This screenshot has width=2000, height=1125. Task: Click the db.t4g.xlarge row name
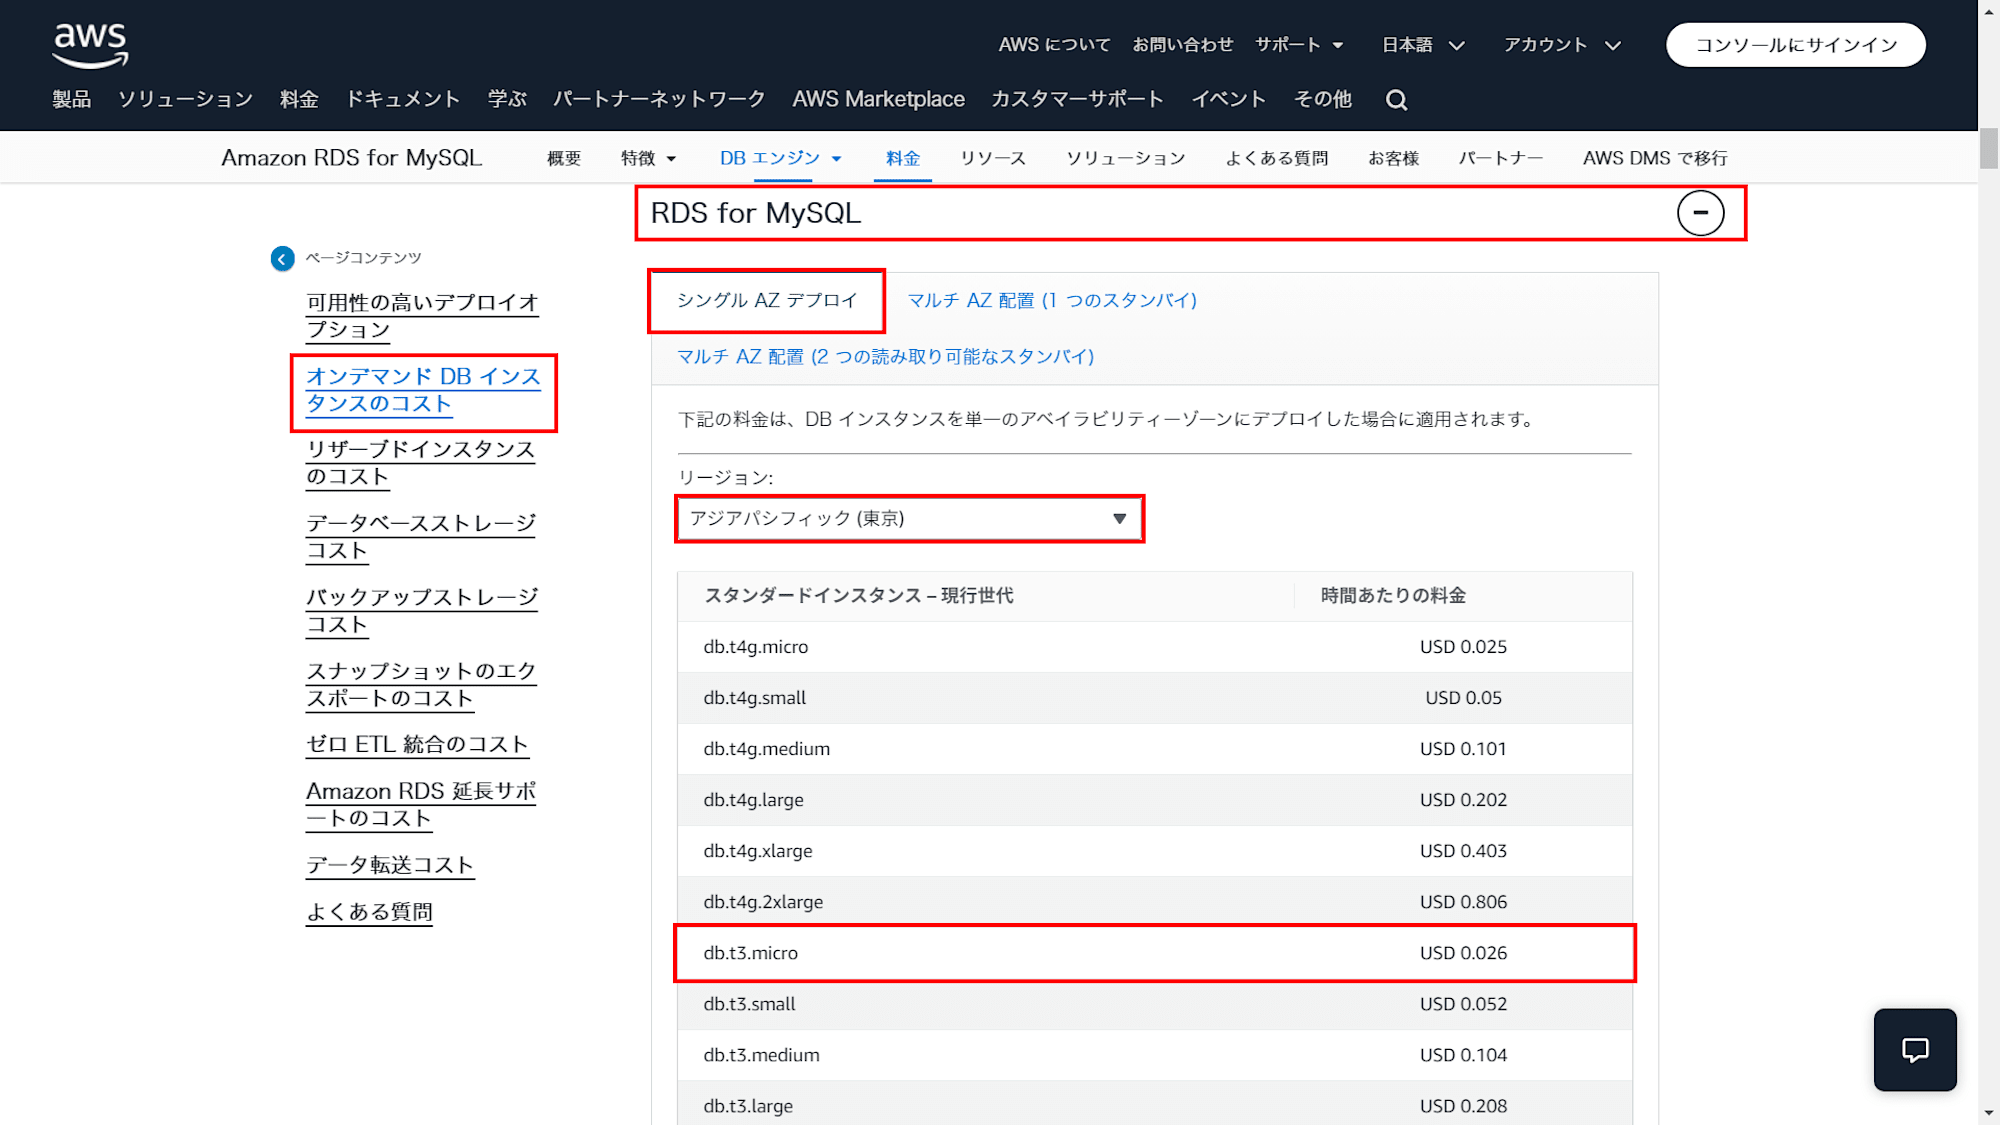point(758,851)
